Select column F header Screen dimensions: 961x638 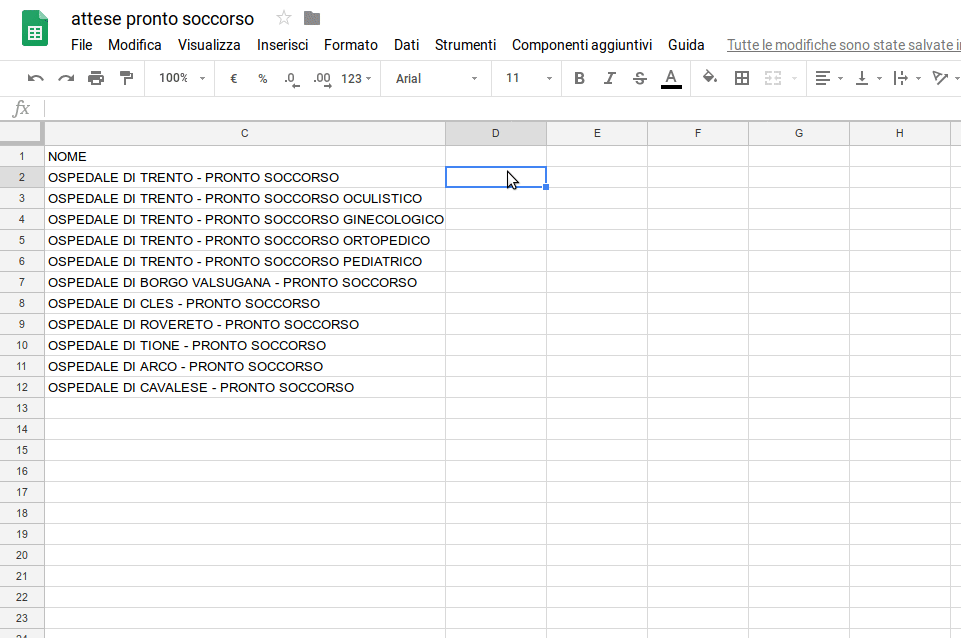(x=697, y=133)
